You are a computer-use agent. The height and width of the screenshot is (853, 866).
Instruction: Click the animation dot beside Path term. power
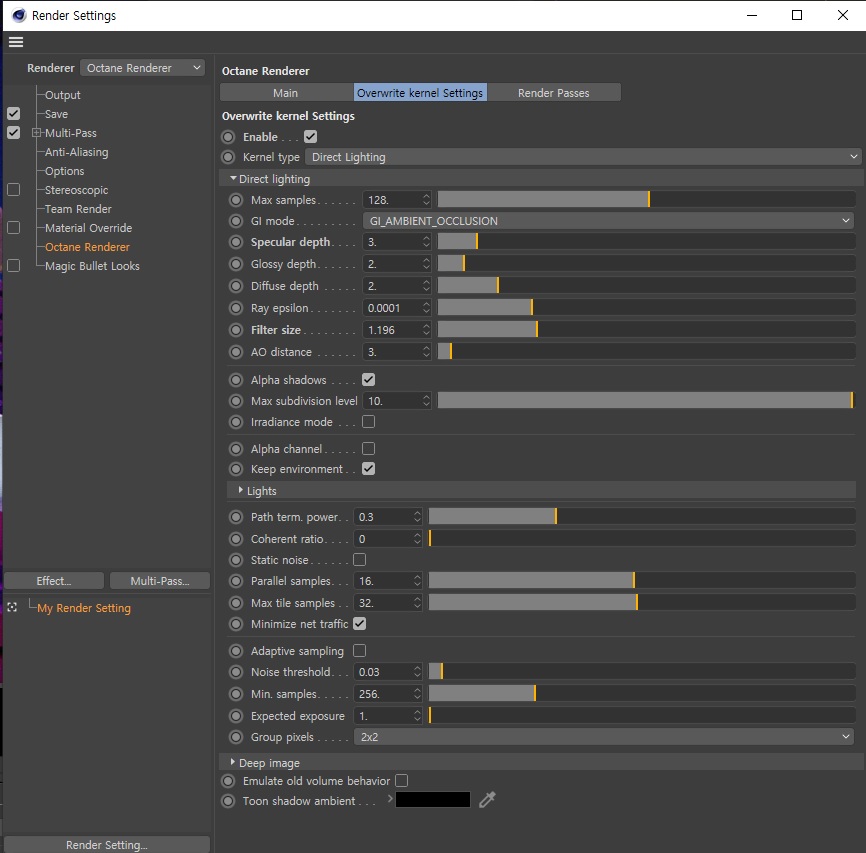pyautogui.click(x=236, y=517)
